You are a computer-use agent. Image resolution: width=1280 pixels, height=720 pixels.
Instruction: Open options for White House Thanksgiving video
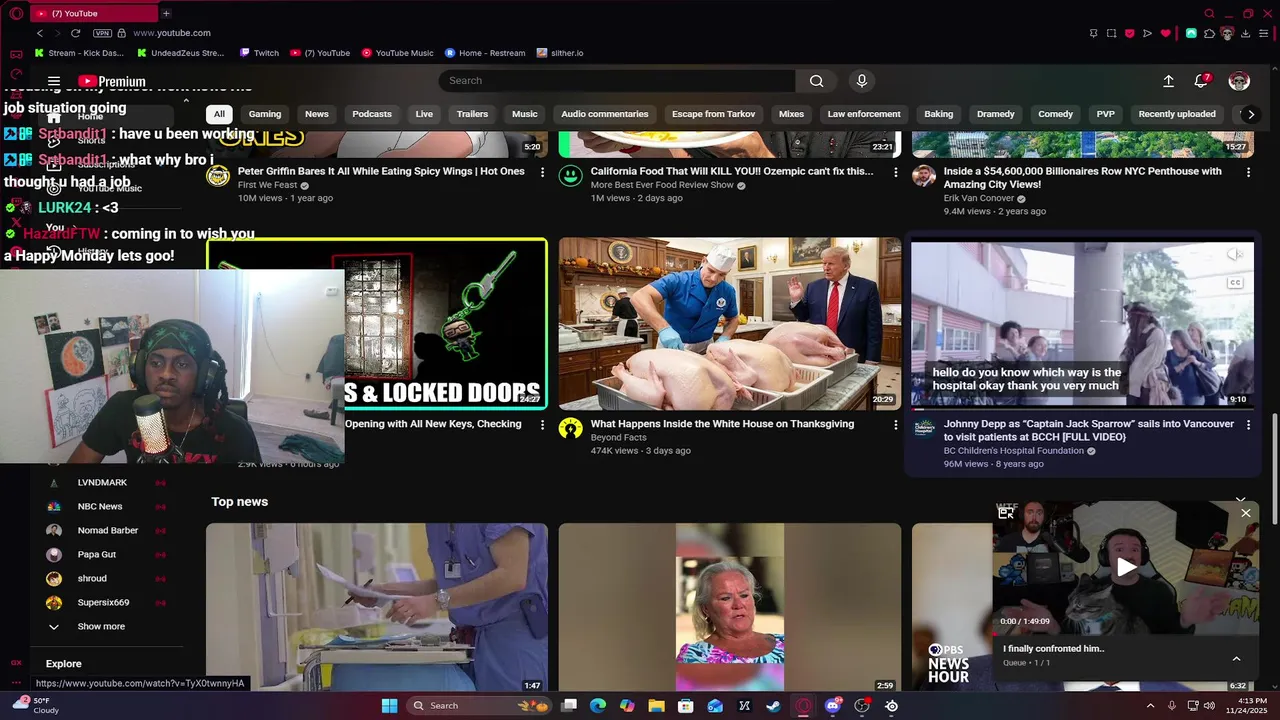[x=896, y=425]
